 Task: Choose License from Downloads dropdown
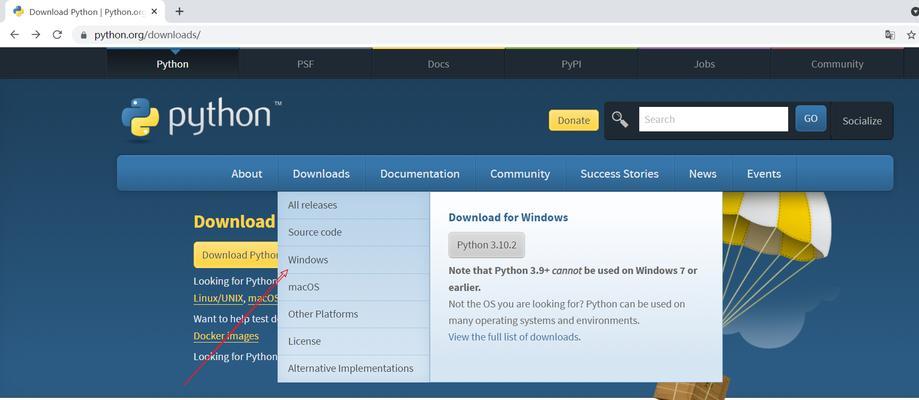pyautogui.click(x=353, y=341)
